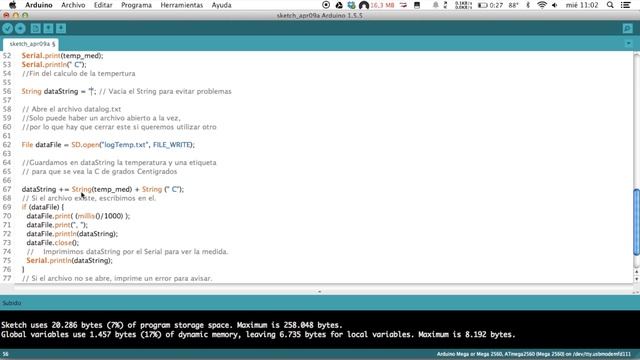Click console line Global variables use 1.457 bytes
This screenshot has height=360, width=640.
[258, 334]
